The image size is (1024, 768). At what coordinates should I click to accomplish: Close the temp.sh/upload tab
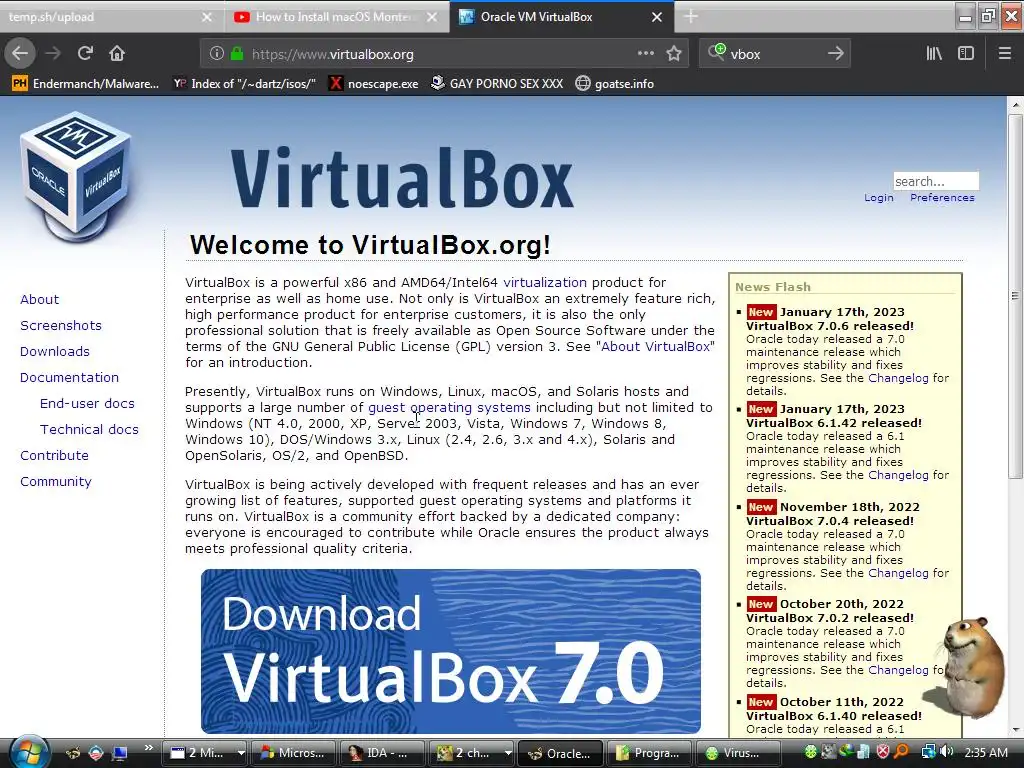207,17
